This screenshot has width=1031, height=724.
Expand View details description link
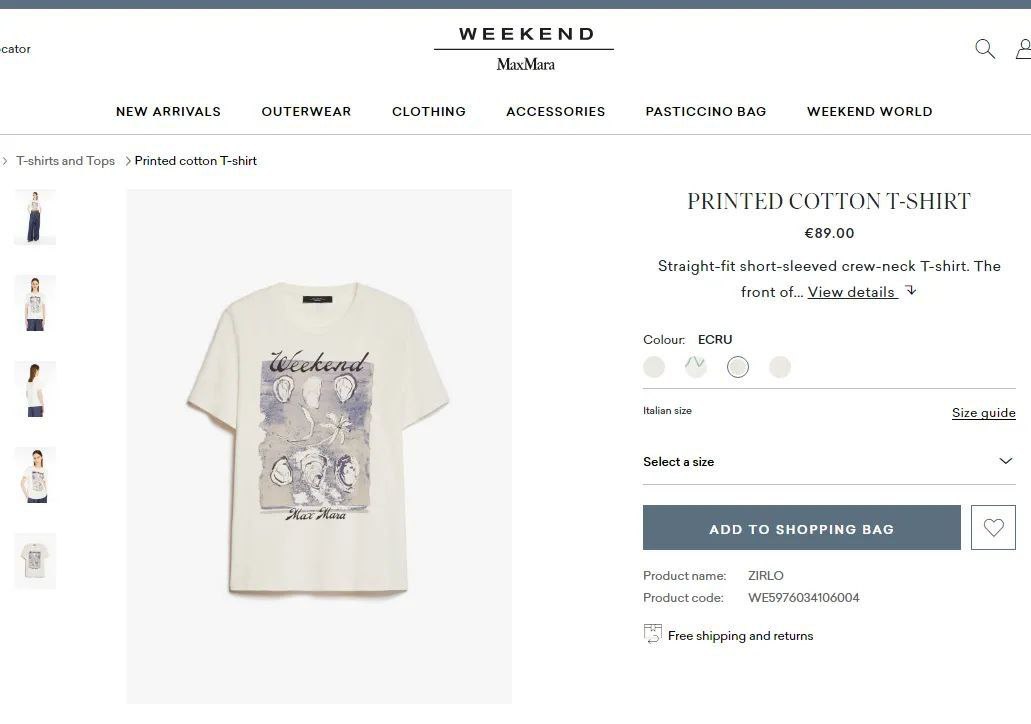851,292
